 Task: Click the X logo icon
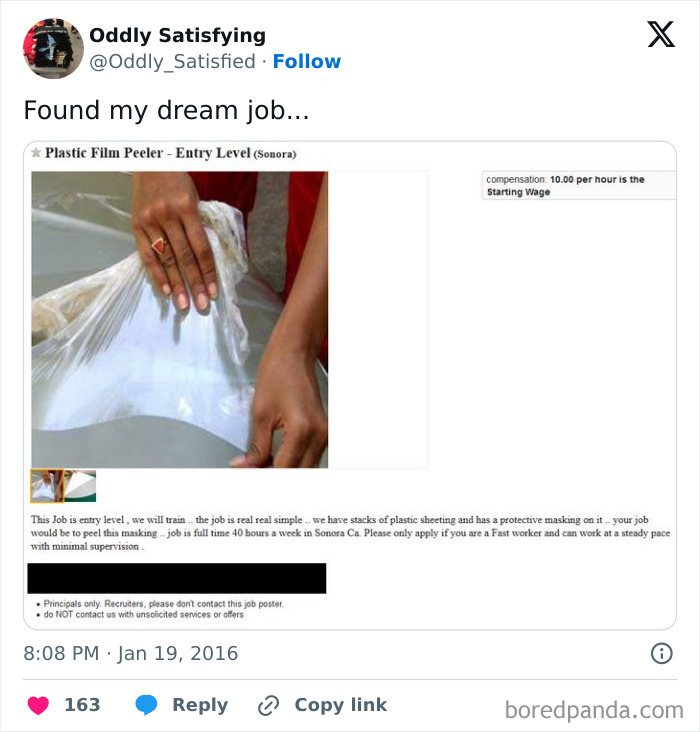[x=661, y=34]
